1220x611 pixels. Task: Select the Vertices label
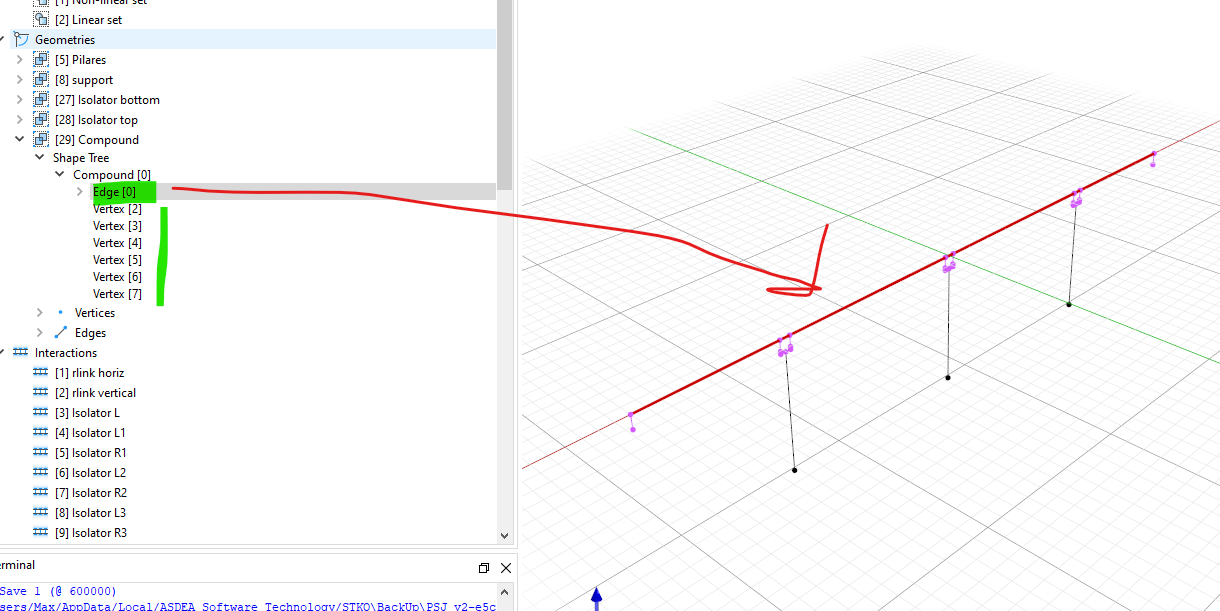tap(95, 313)
